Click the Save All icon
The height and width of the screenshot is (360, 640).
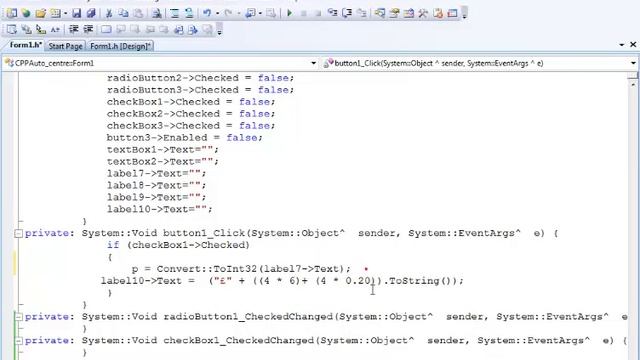click(x=91, y=13)
